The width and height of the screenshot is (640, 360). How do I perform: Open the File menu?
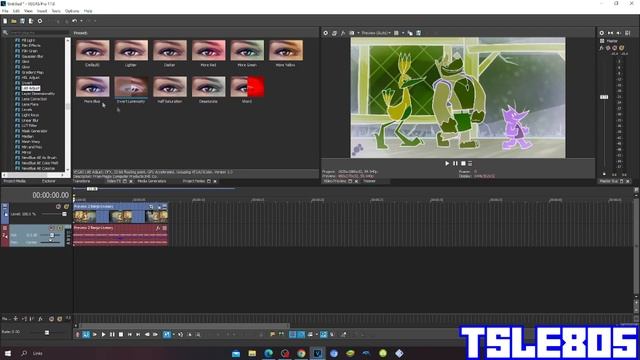tap(5, 11)
